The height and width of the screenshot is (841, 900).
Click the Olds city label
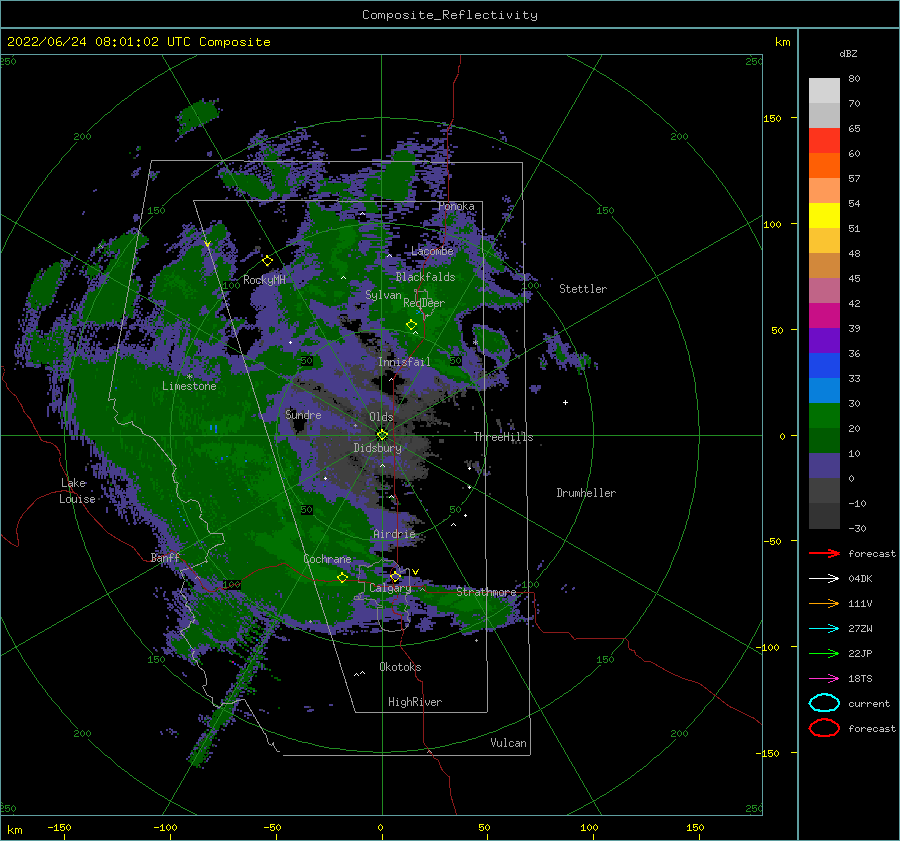pos(381,417)
